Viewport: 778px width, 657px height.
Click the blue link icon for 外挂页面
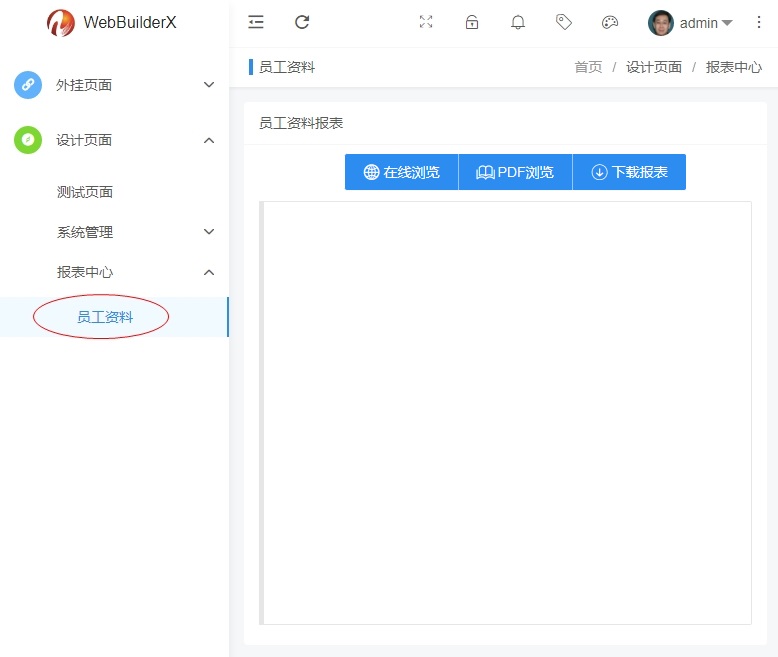[x=28, y=84]
